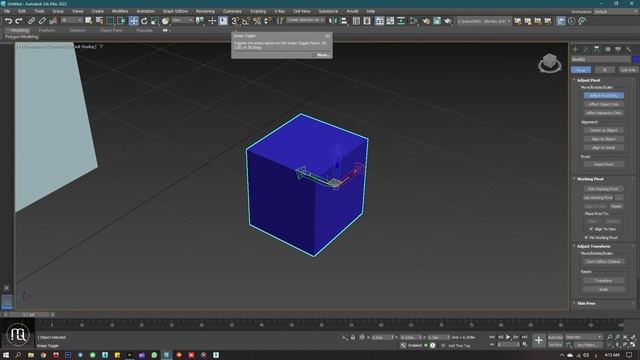This screenshot has width=640, height=360.
Task: Open the Layer Explorer icon
Action: point(367,21)
